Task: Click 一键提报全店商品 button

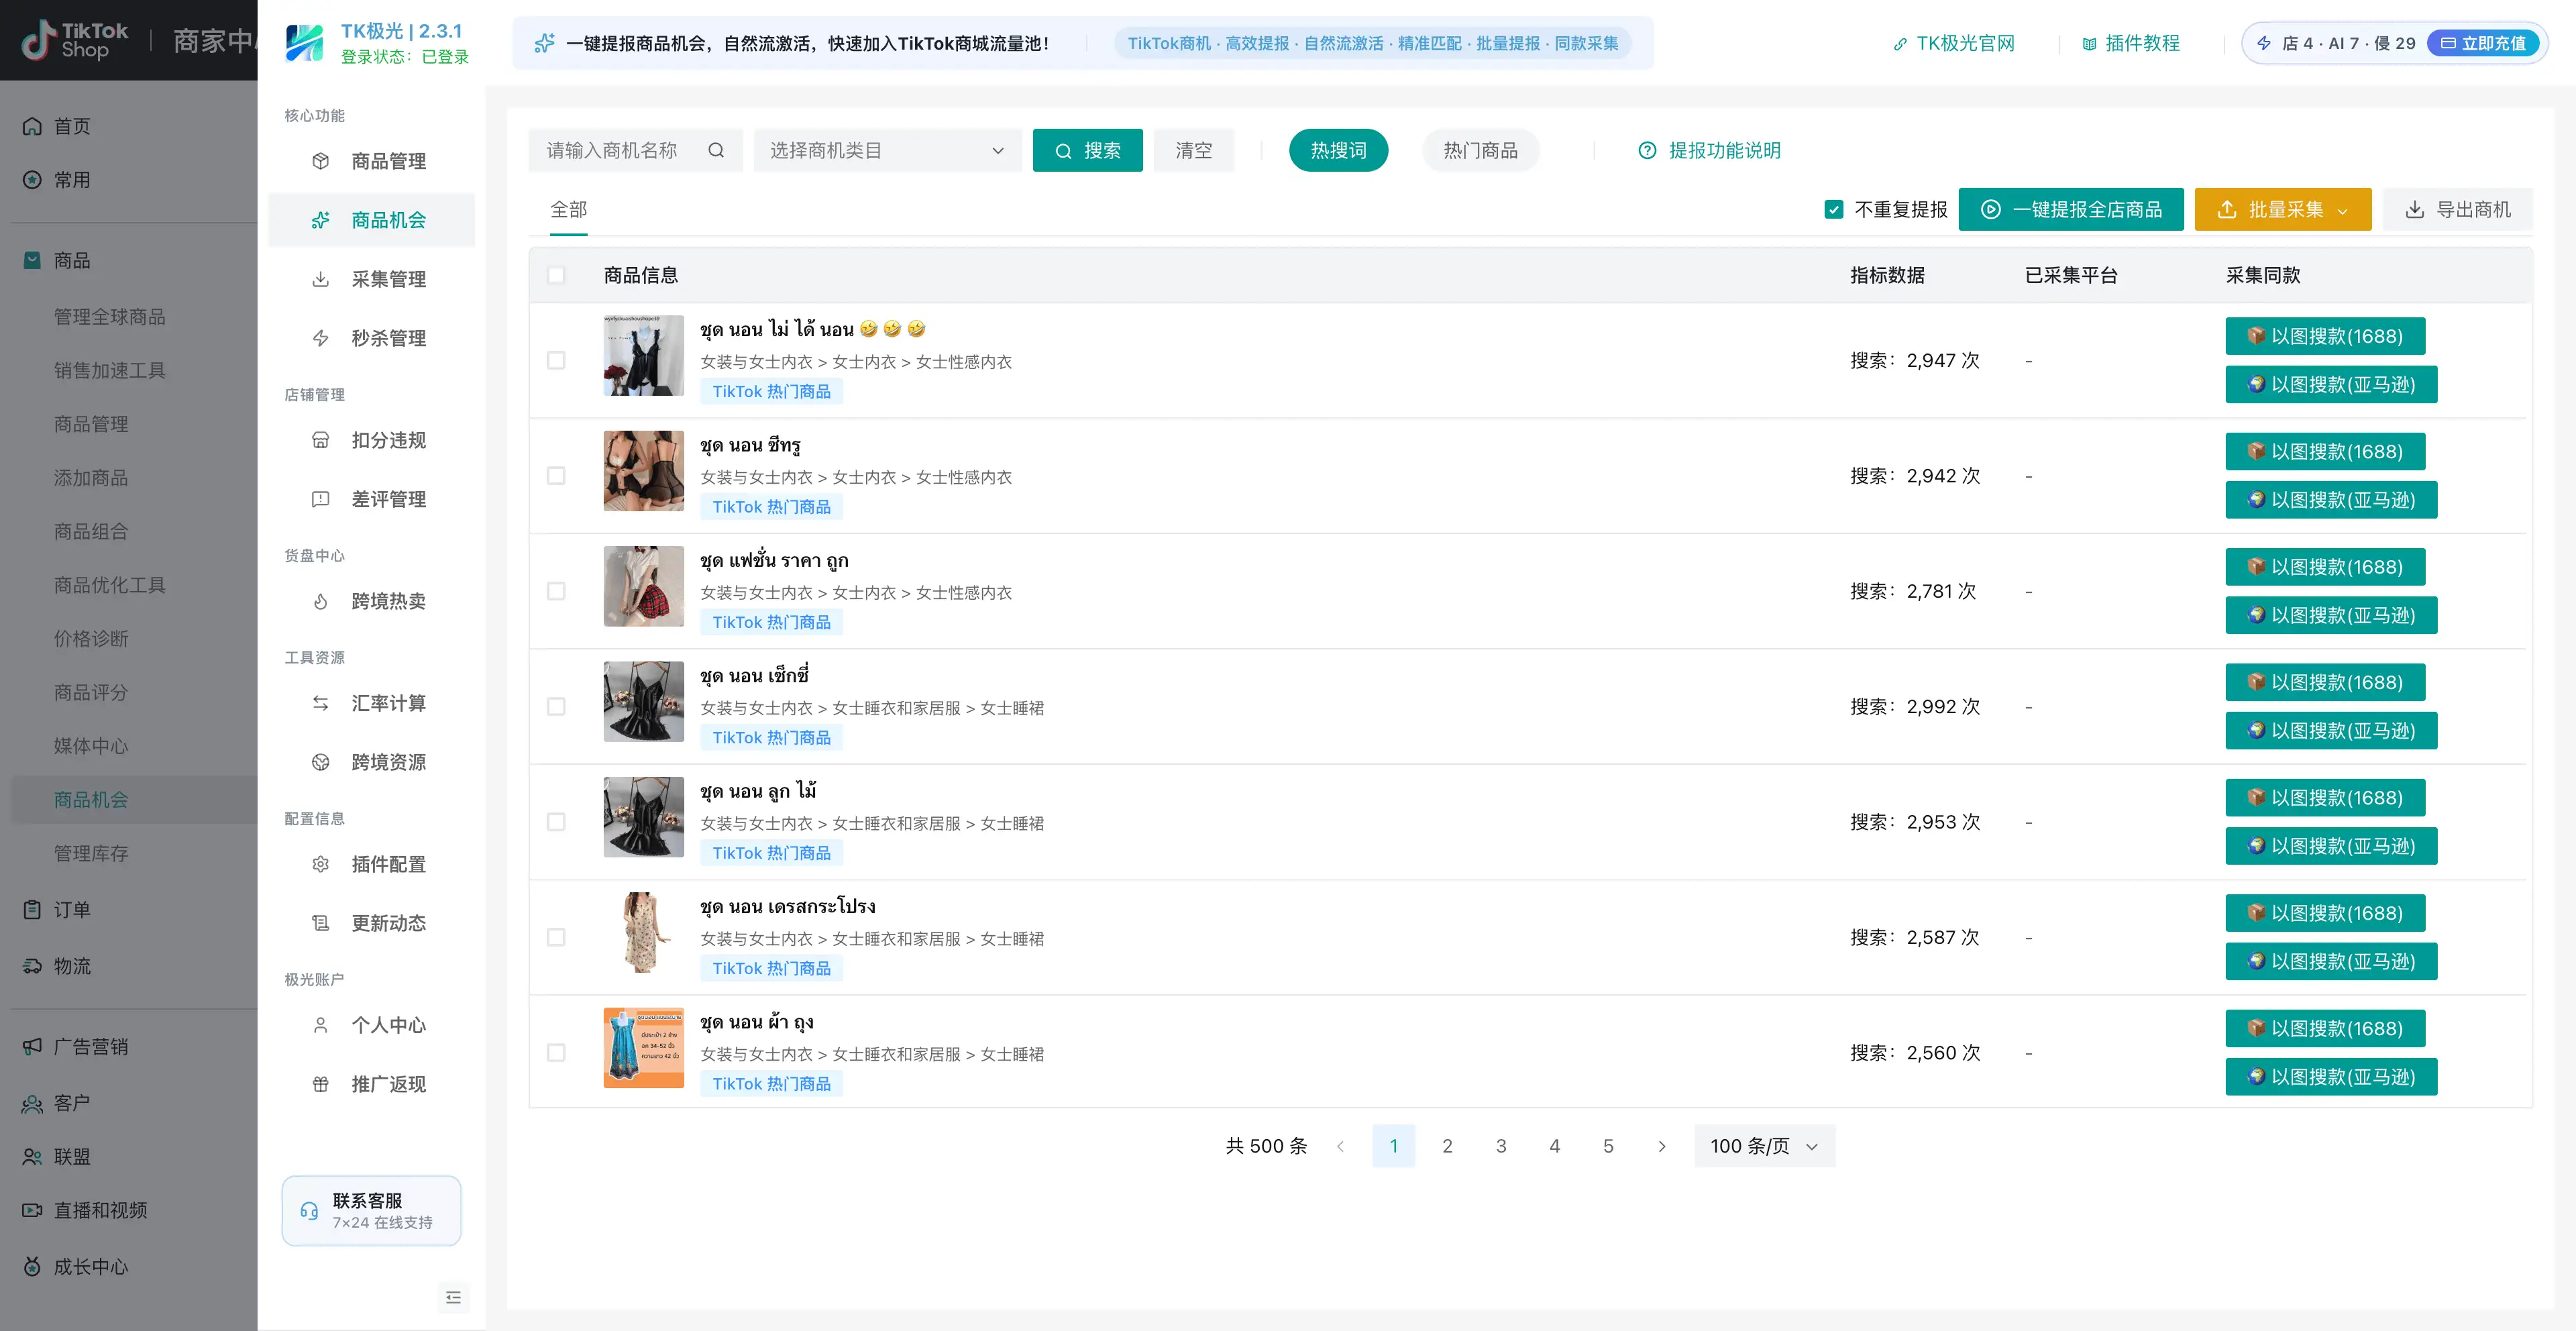Action: pyautogui.click(x=2070, y=209)
